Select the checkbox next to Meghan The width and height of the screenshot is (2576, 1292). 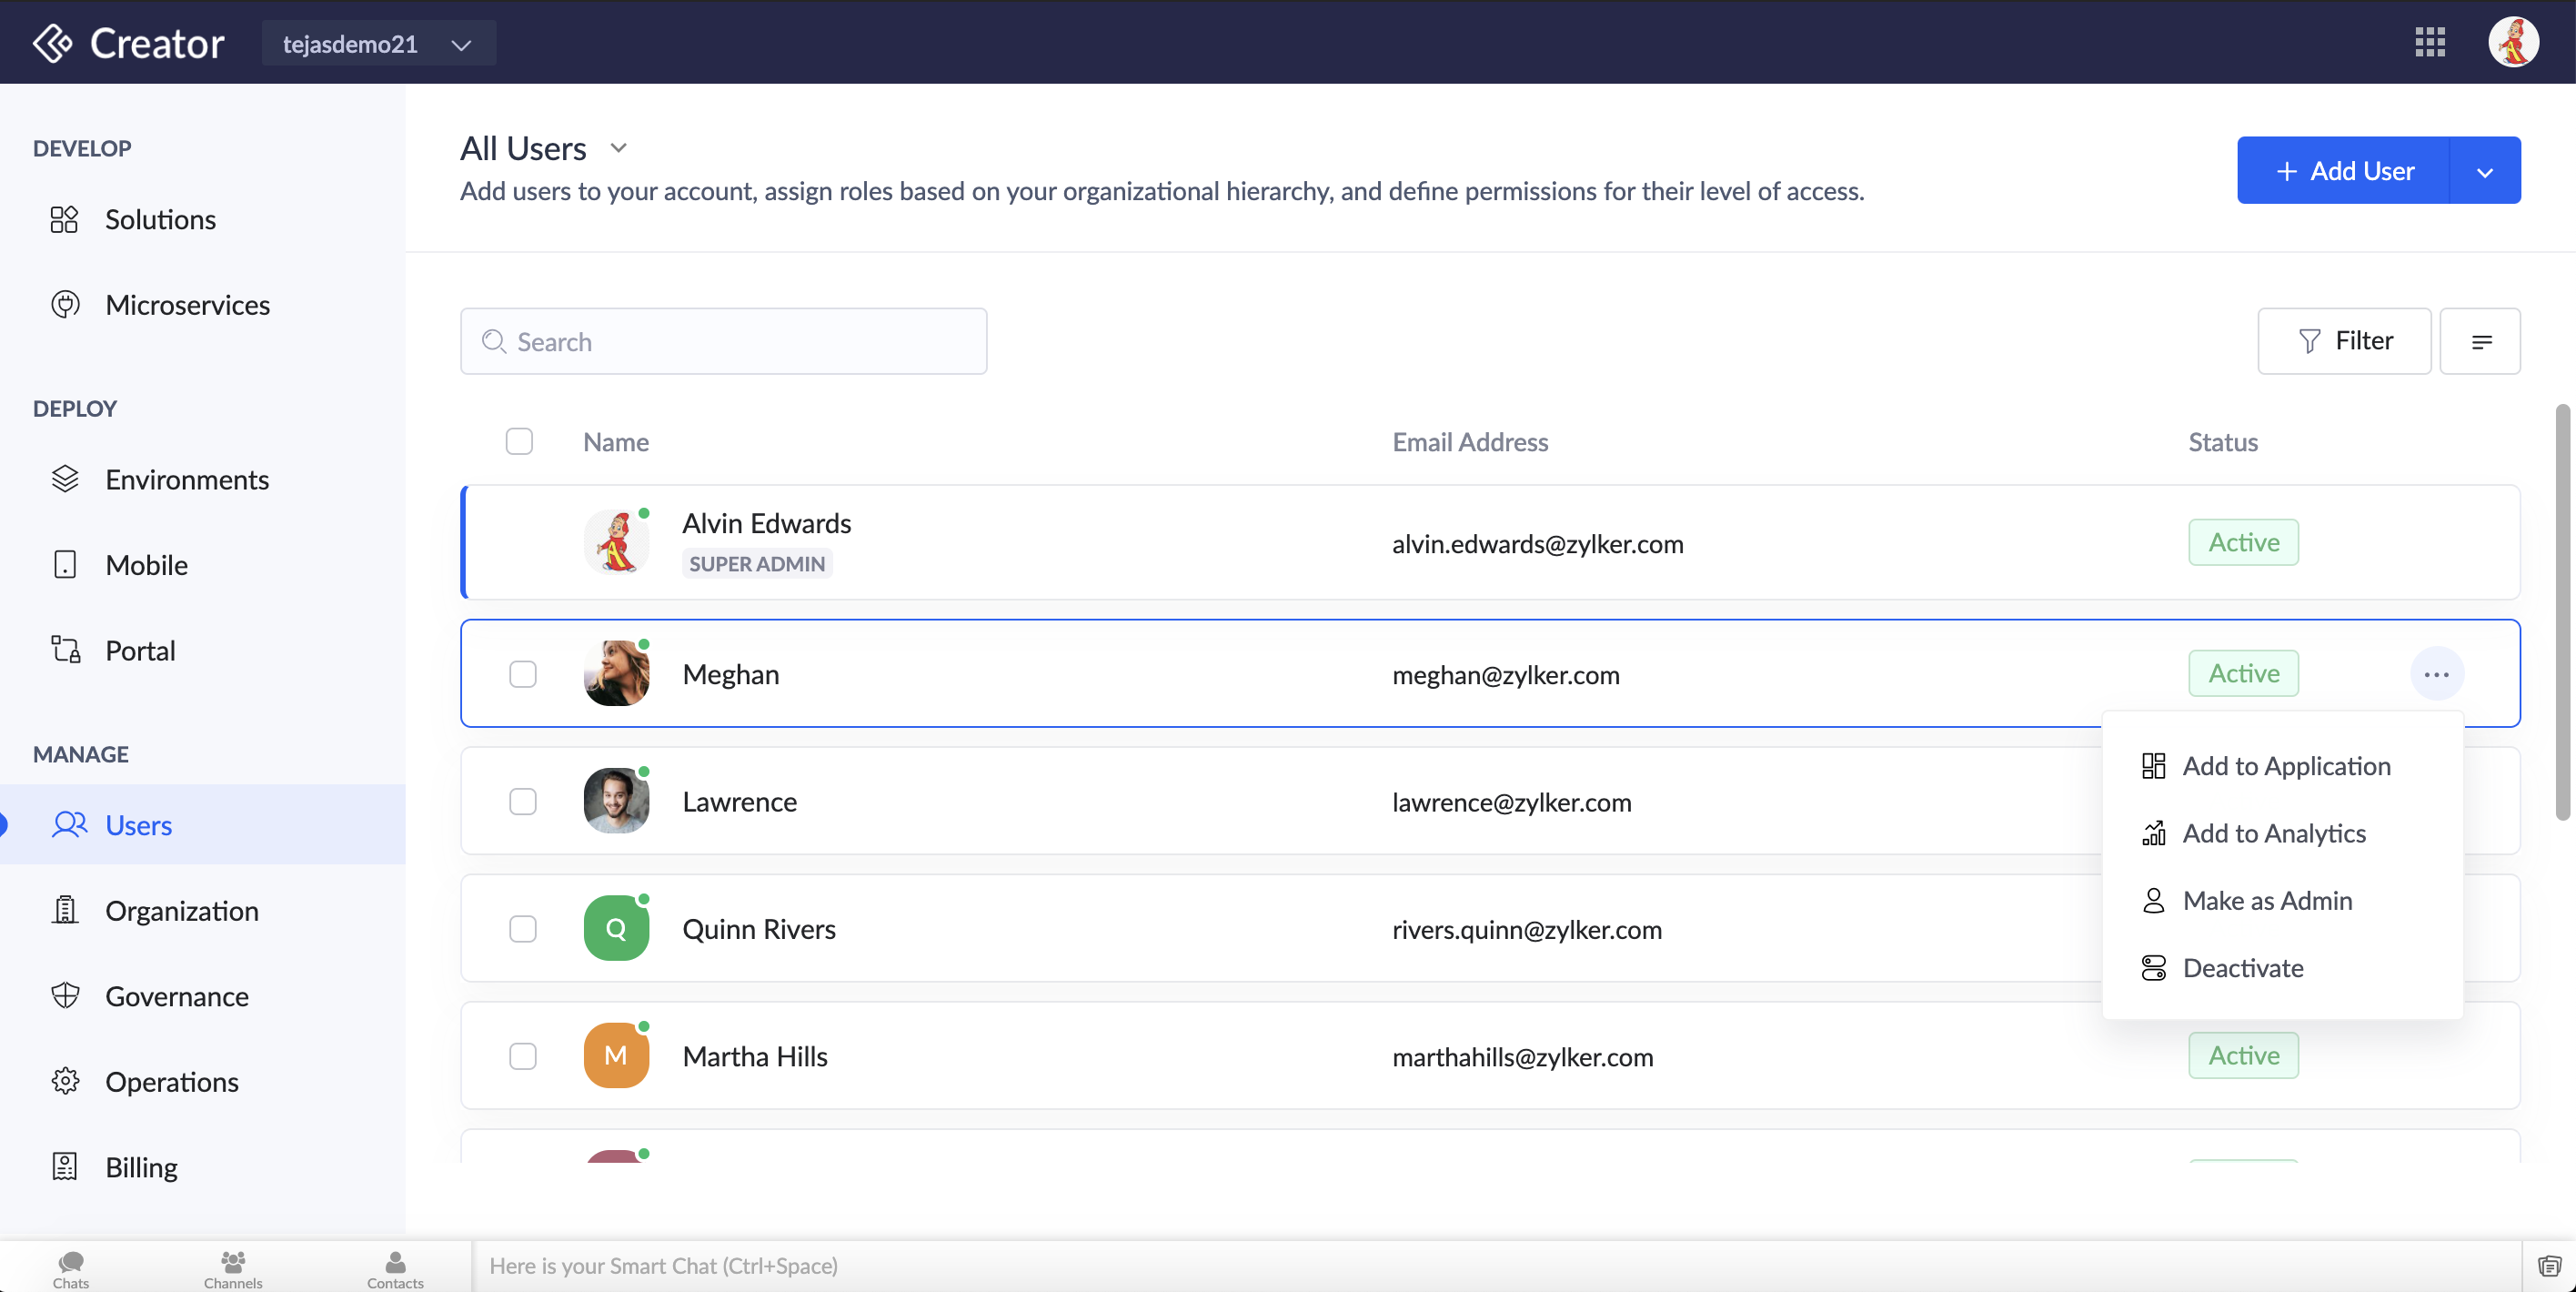click(522, 672)
